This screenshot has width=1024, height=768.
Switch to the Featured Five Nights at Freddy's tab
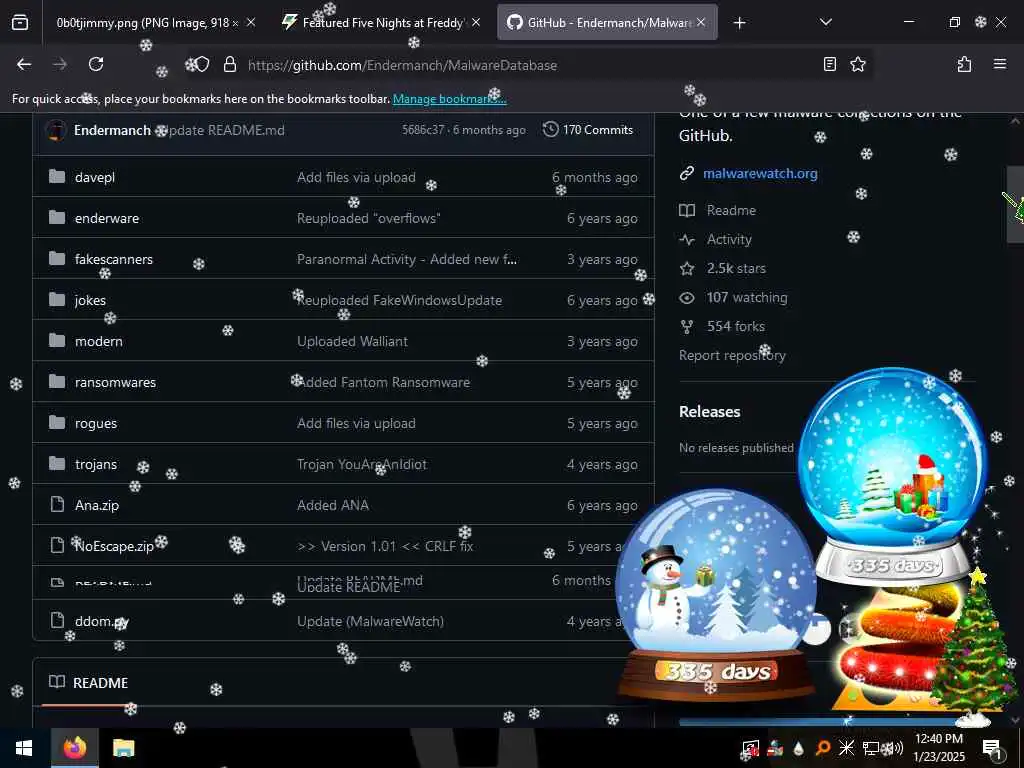382,23
